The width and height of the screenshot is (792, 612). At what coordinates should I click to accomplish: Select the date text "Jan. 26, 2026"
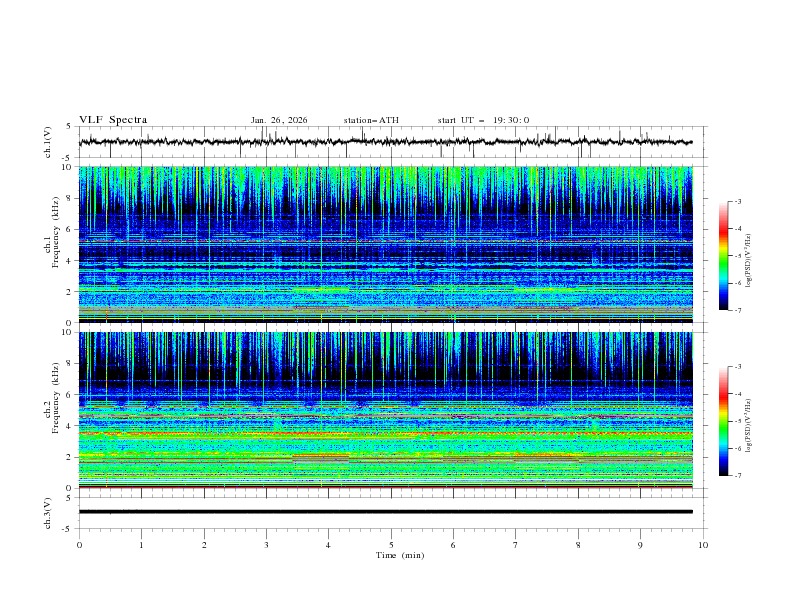(279, 120)
